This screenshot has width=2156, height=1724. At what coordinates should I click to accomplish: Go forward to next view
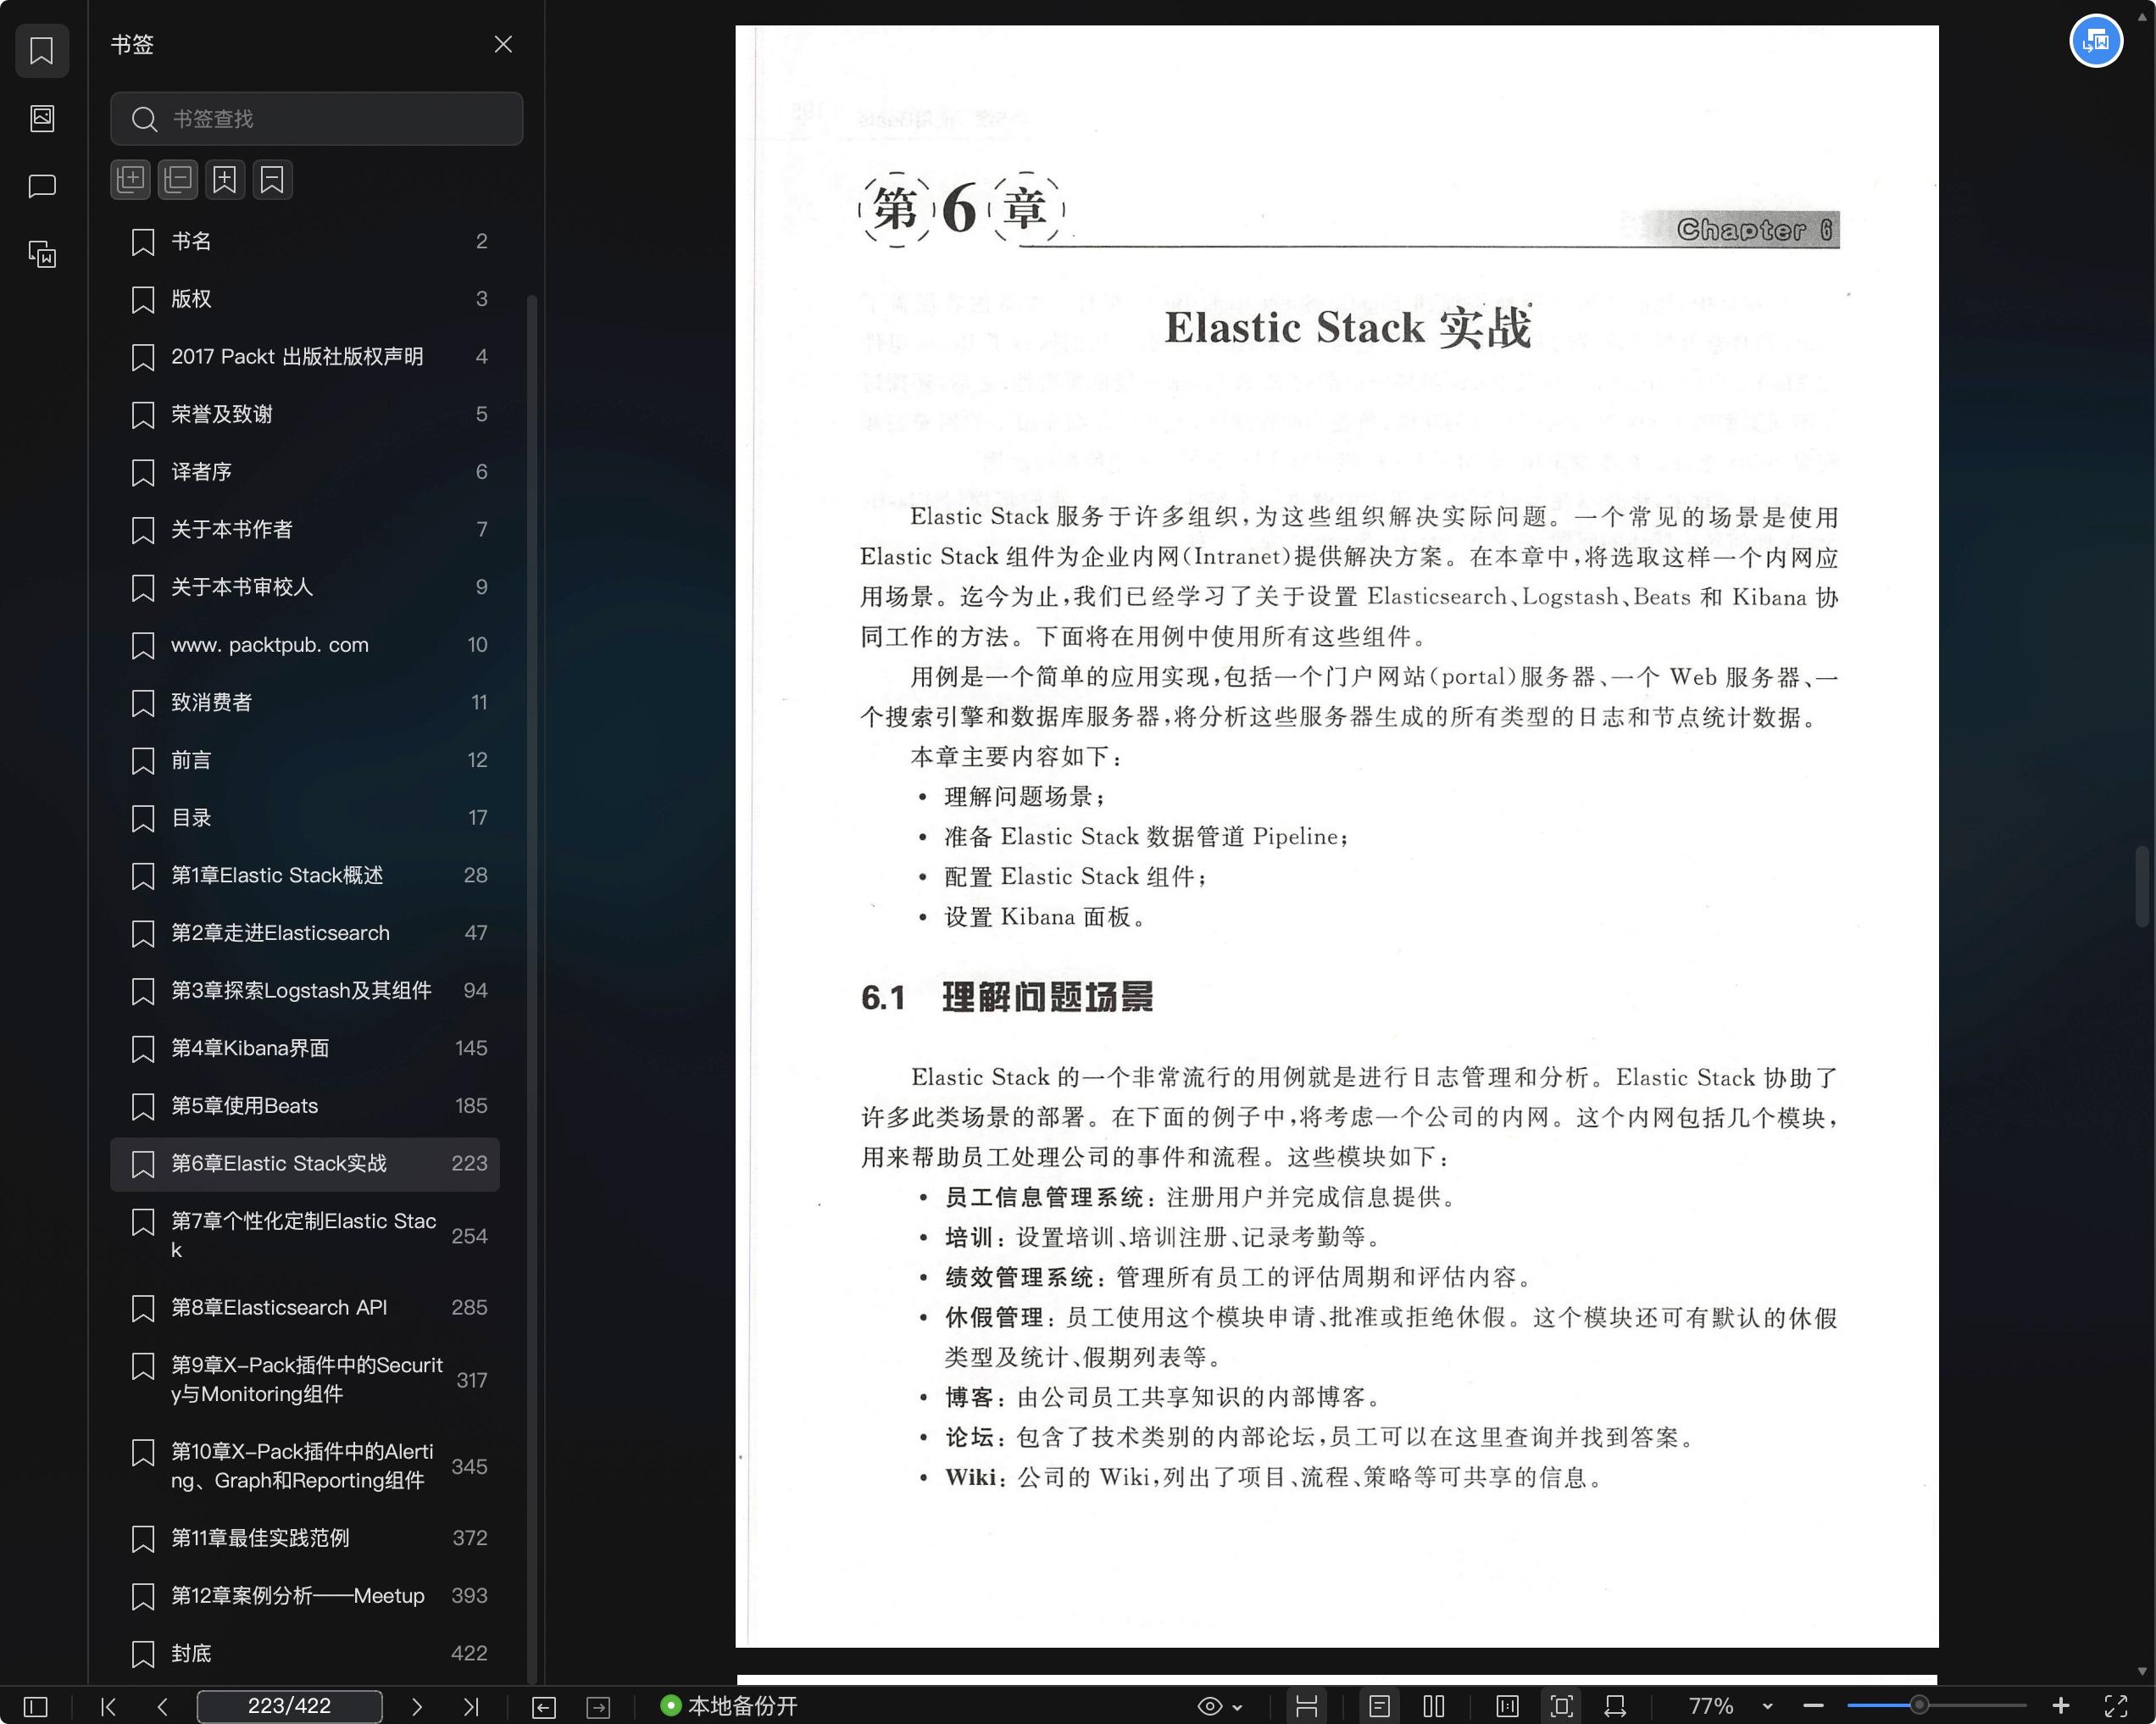(598, 1707)
